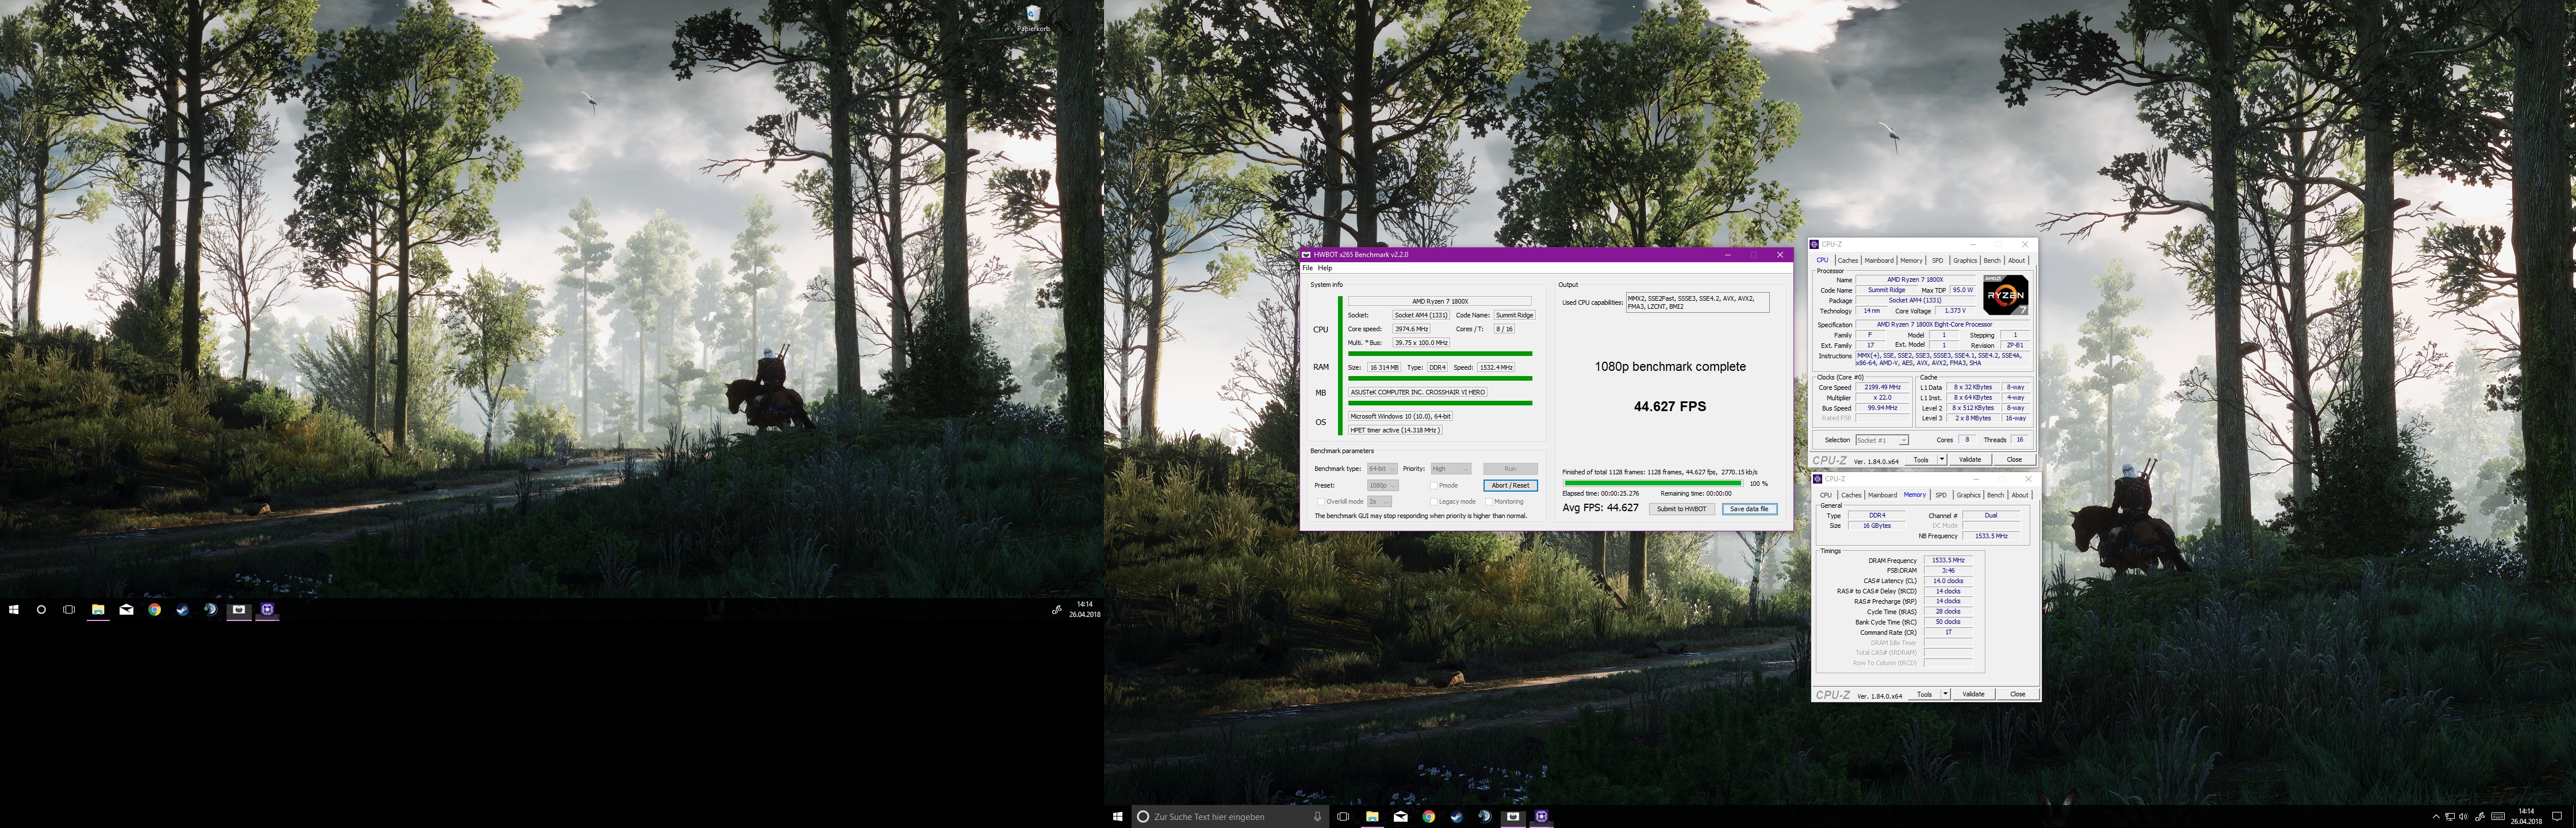Viewport: 2576px width, 828px height.
Task: Open Preset 1080p dropdown
Action: [1384, 485]
